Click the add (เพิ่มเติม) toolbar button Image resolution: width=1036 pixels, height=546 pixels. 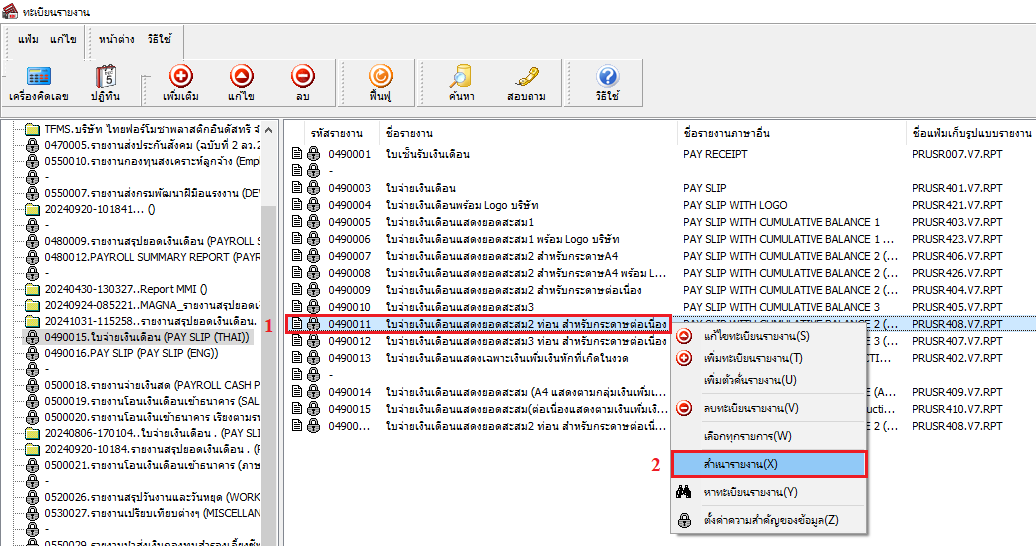tap(181, 82)
